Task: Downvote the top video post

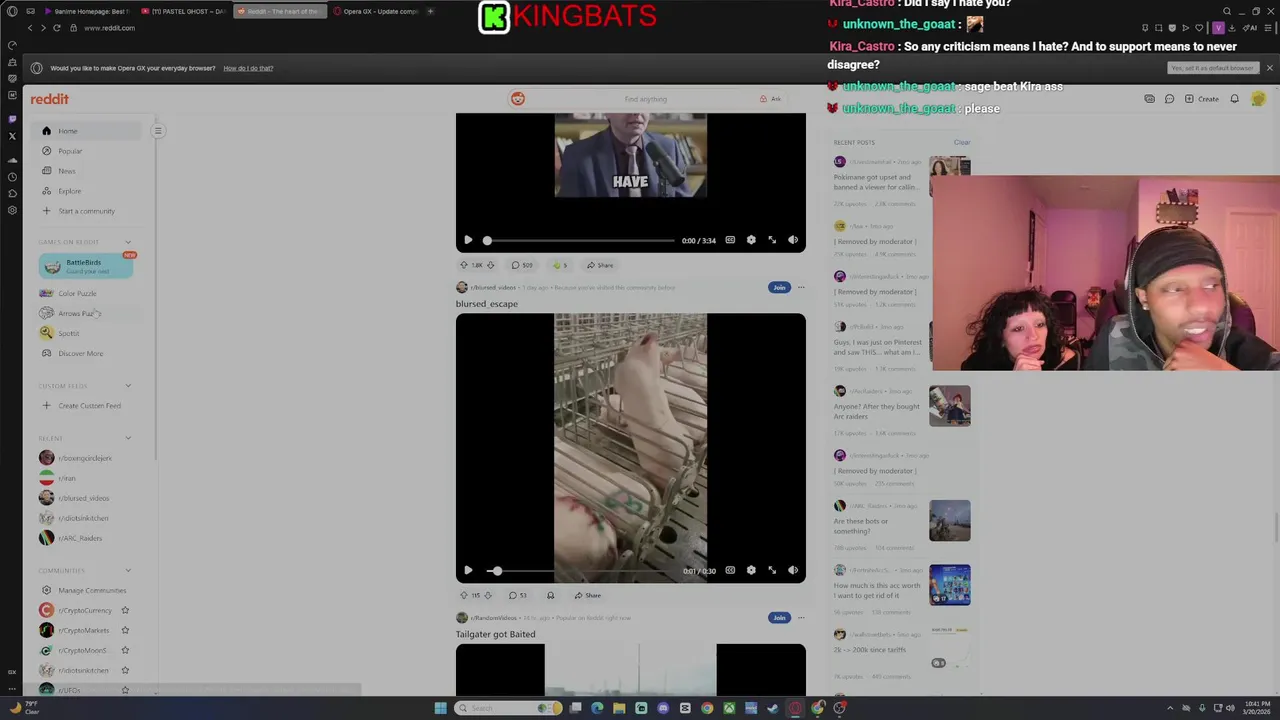Action: click(x=492, y=265)
